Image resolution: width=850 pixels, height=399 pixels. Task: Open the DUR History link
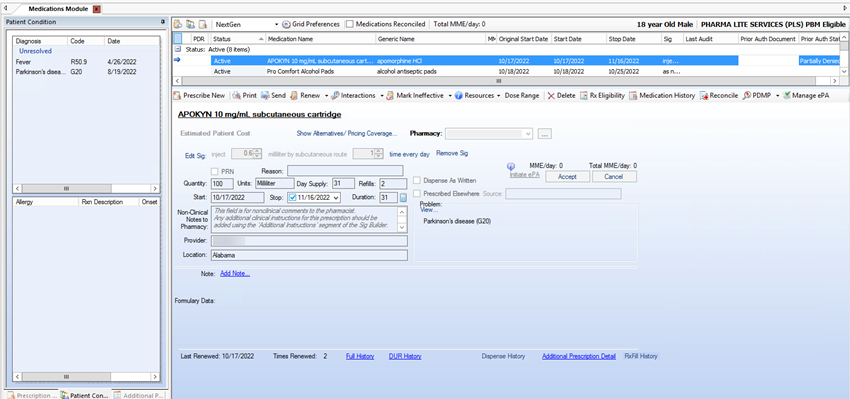pyautogui.click(x=405, y=356)
